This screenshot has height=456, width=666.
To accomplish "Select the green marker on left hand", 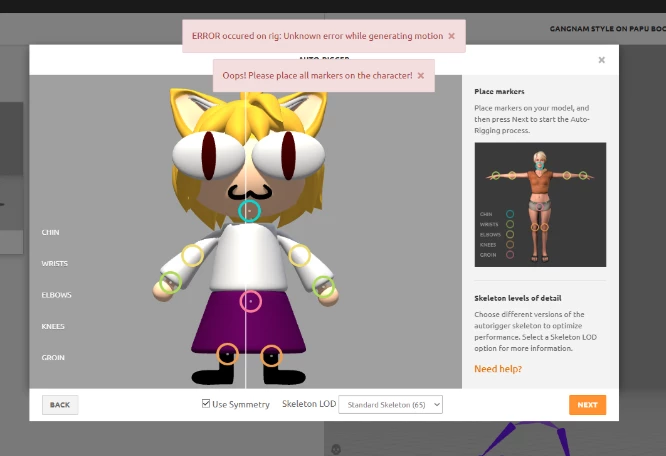I will [x=170, y=283].
